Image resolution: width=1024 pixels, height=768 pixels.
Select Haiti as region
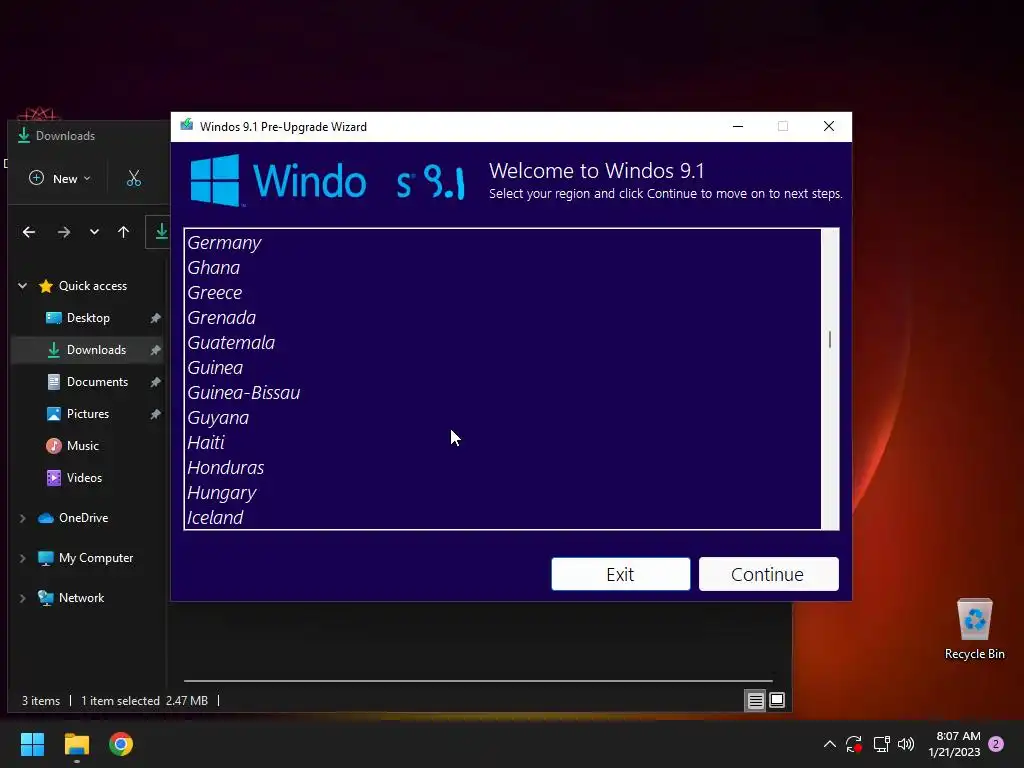(502, 443)
